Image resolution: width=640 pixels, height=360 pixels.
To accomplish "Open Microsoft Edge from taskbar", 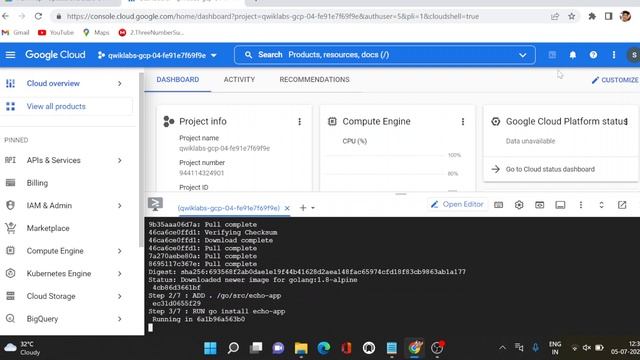I will (x=324, y=348).
